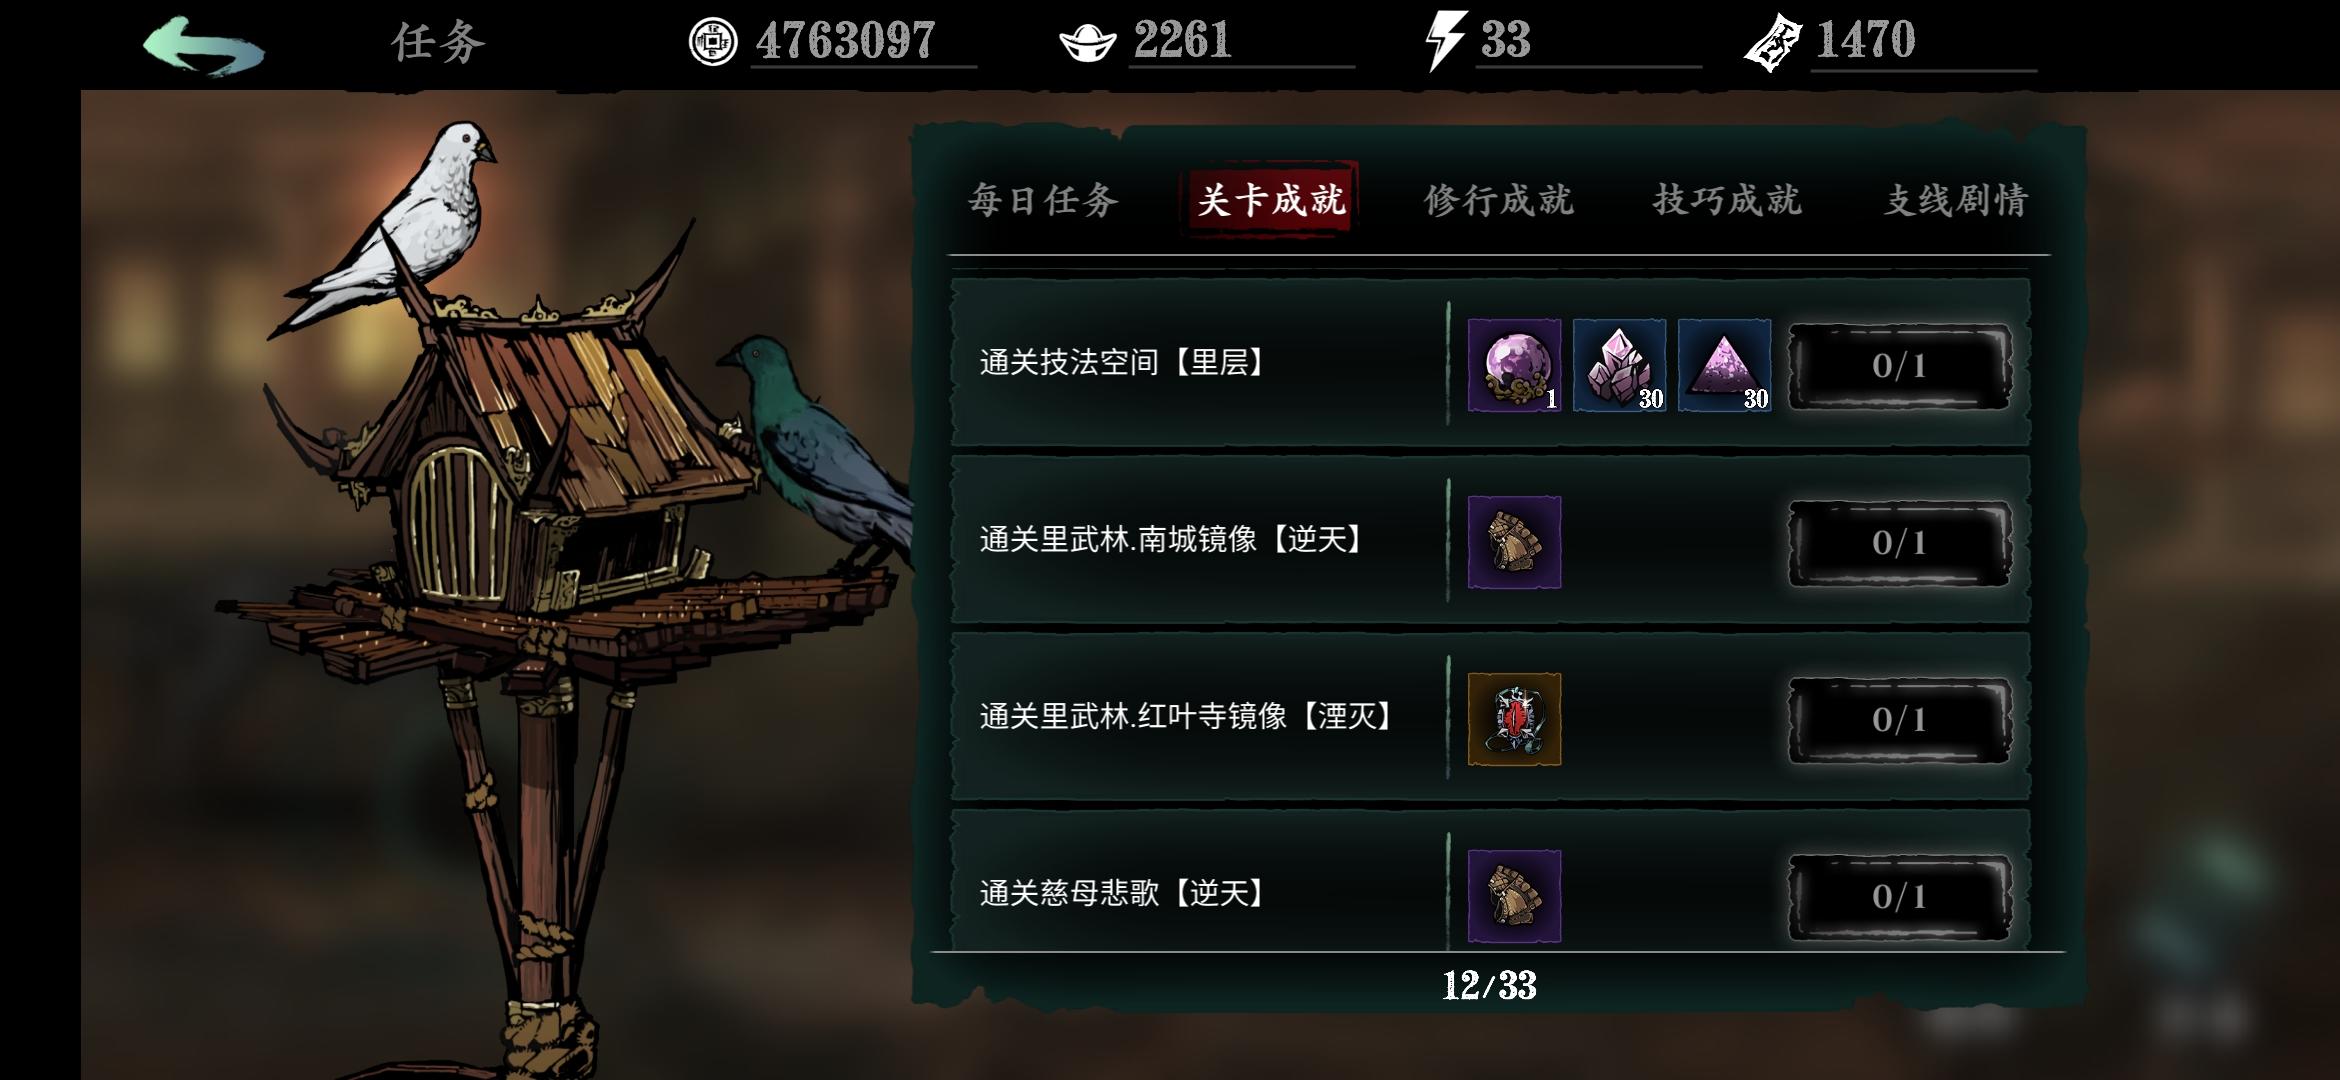This screenshot has height=1080, width=2340.
Task: Click the silver ingot currency icon
Action: pos(1087,43)
